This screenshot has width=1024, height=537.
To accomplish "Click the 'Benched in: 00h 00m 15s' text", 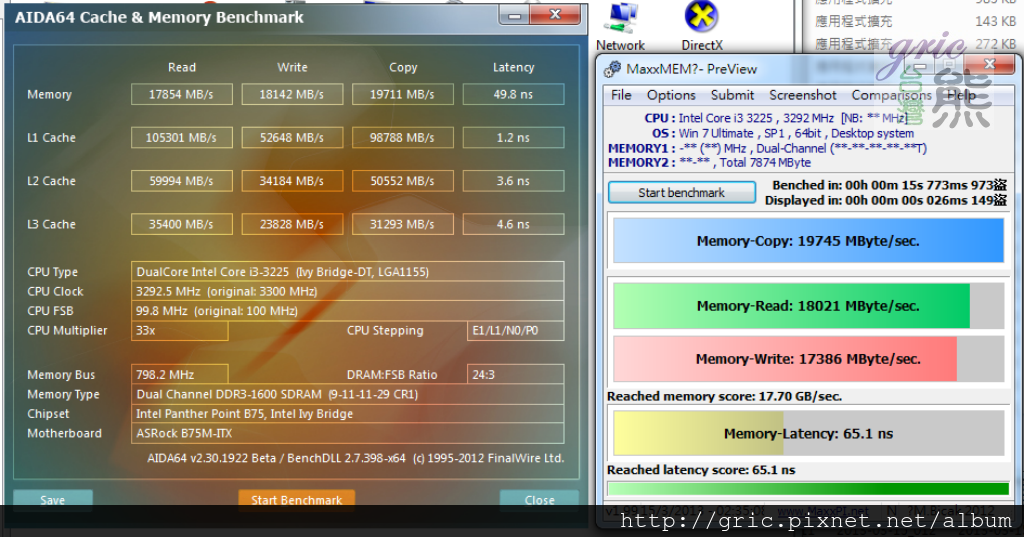I will tap(889, 185).
